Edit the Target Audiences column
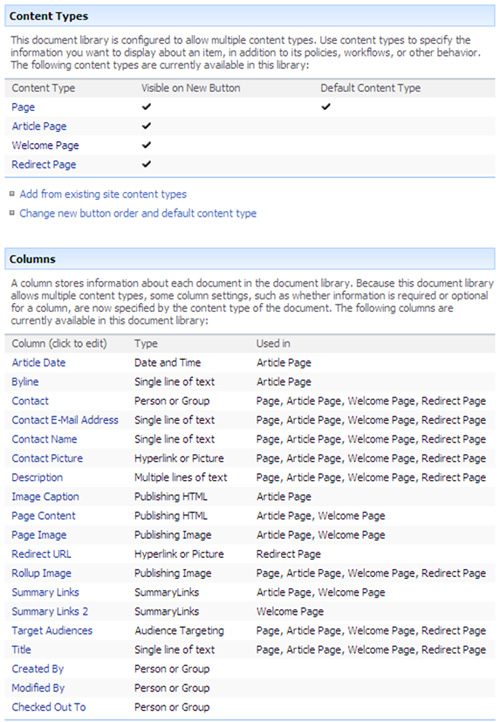This screenshot has width=500, height=722. (x=52, y=631)
